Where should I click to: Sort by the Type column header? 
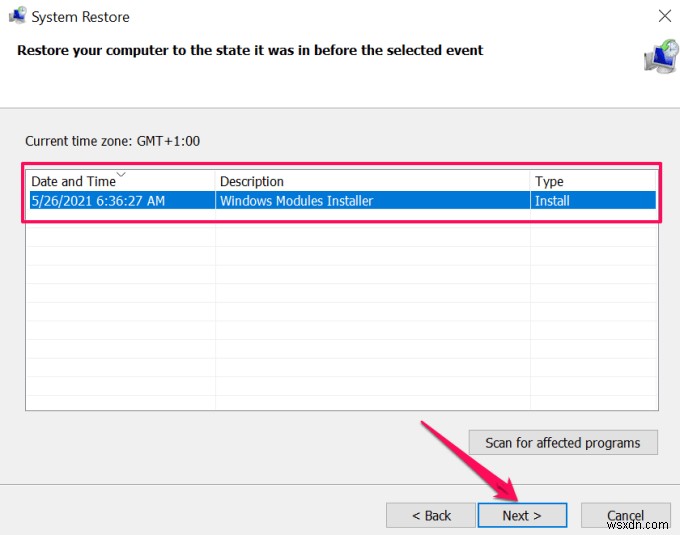tap(593, 181)
